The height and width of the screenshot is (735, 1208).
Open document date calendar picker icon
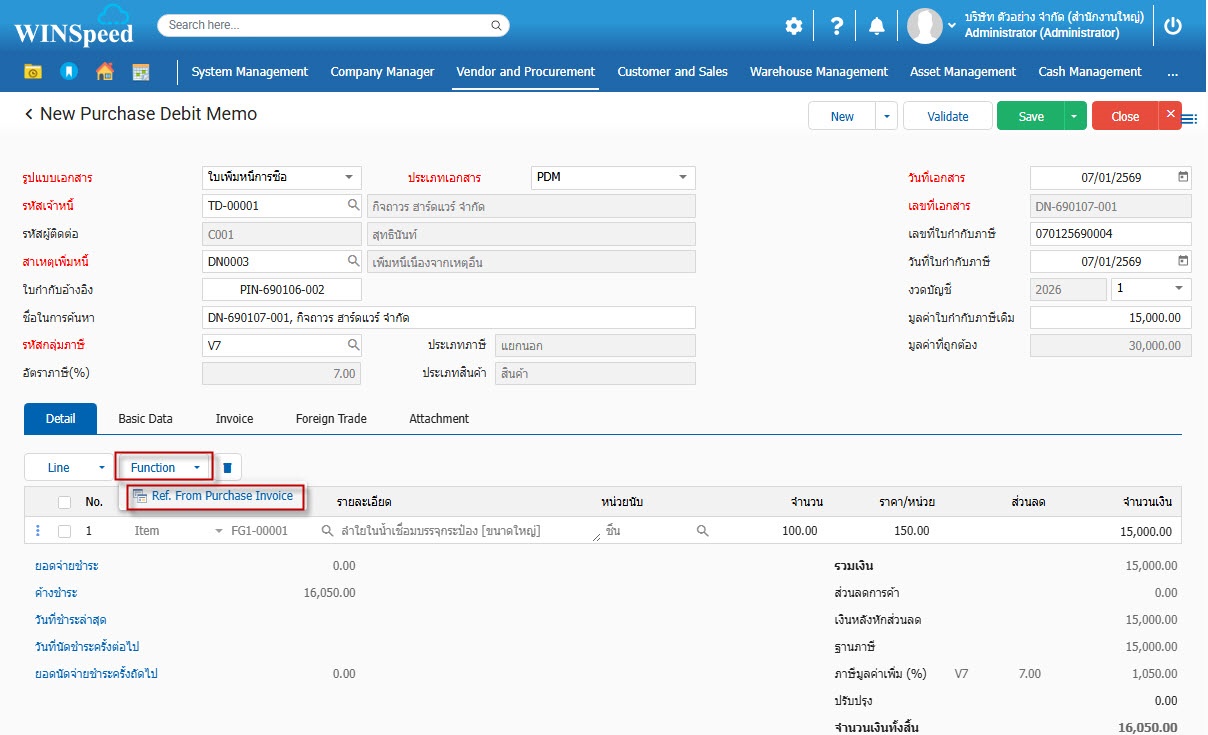point(1183,177)
